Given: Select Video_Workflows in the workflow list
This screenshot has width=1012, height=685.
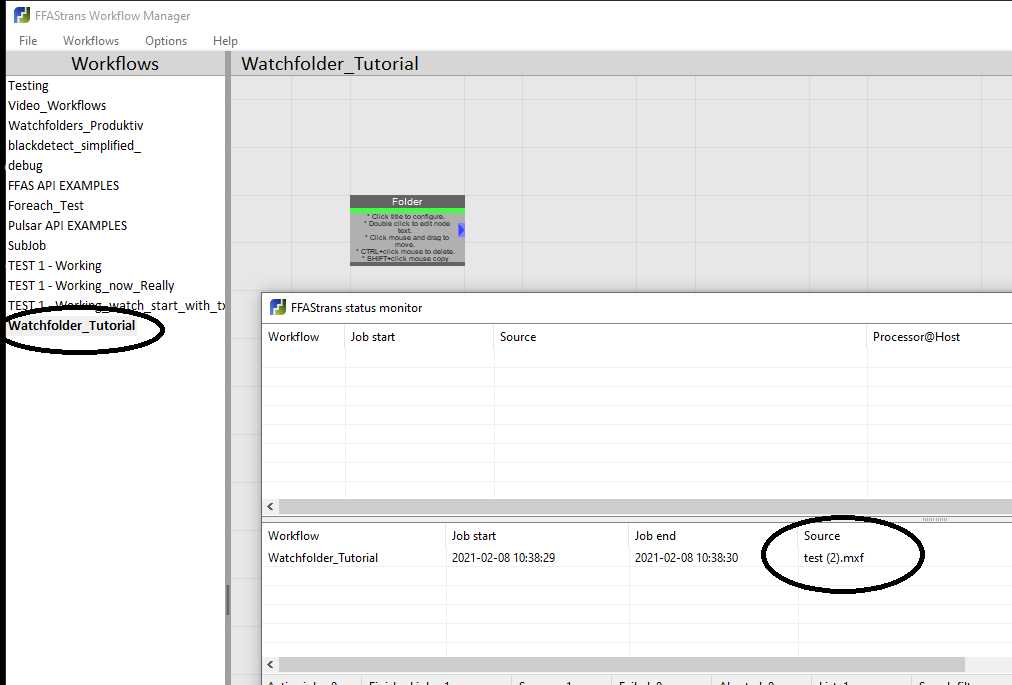Looking at the screenshot, I should pos(57,105).
